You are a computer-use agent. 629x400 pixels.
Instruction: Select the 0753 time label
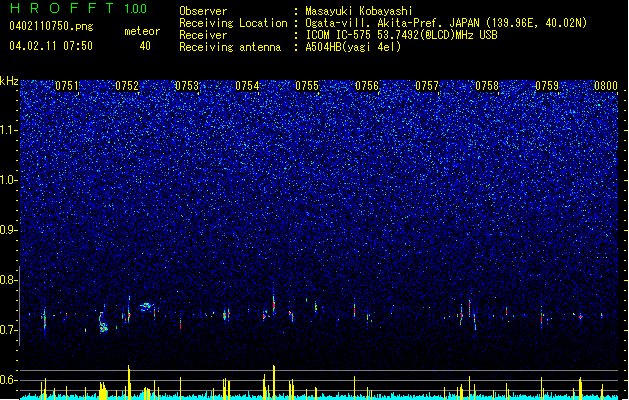click(x=187, y=86)
